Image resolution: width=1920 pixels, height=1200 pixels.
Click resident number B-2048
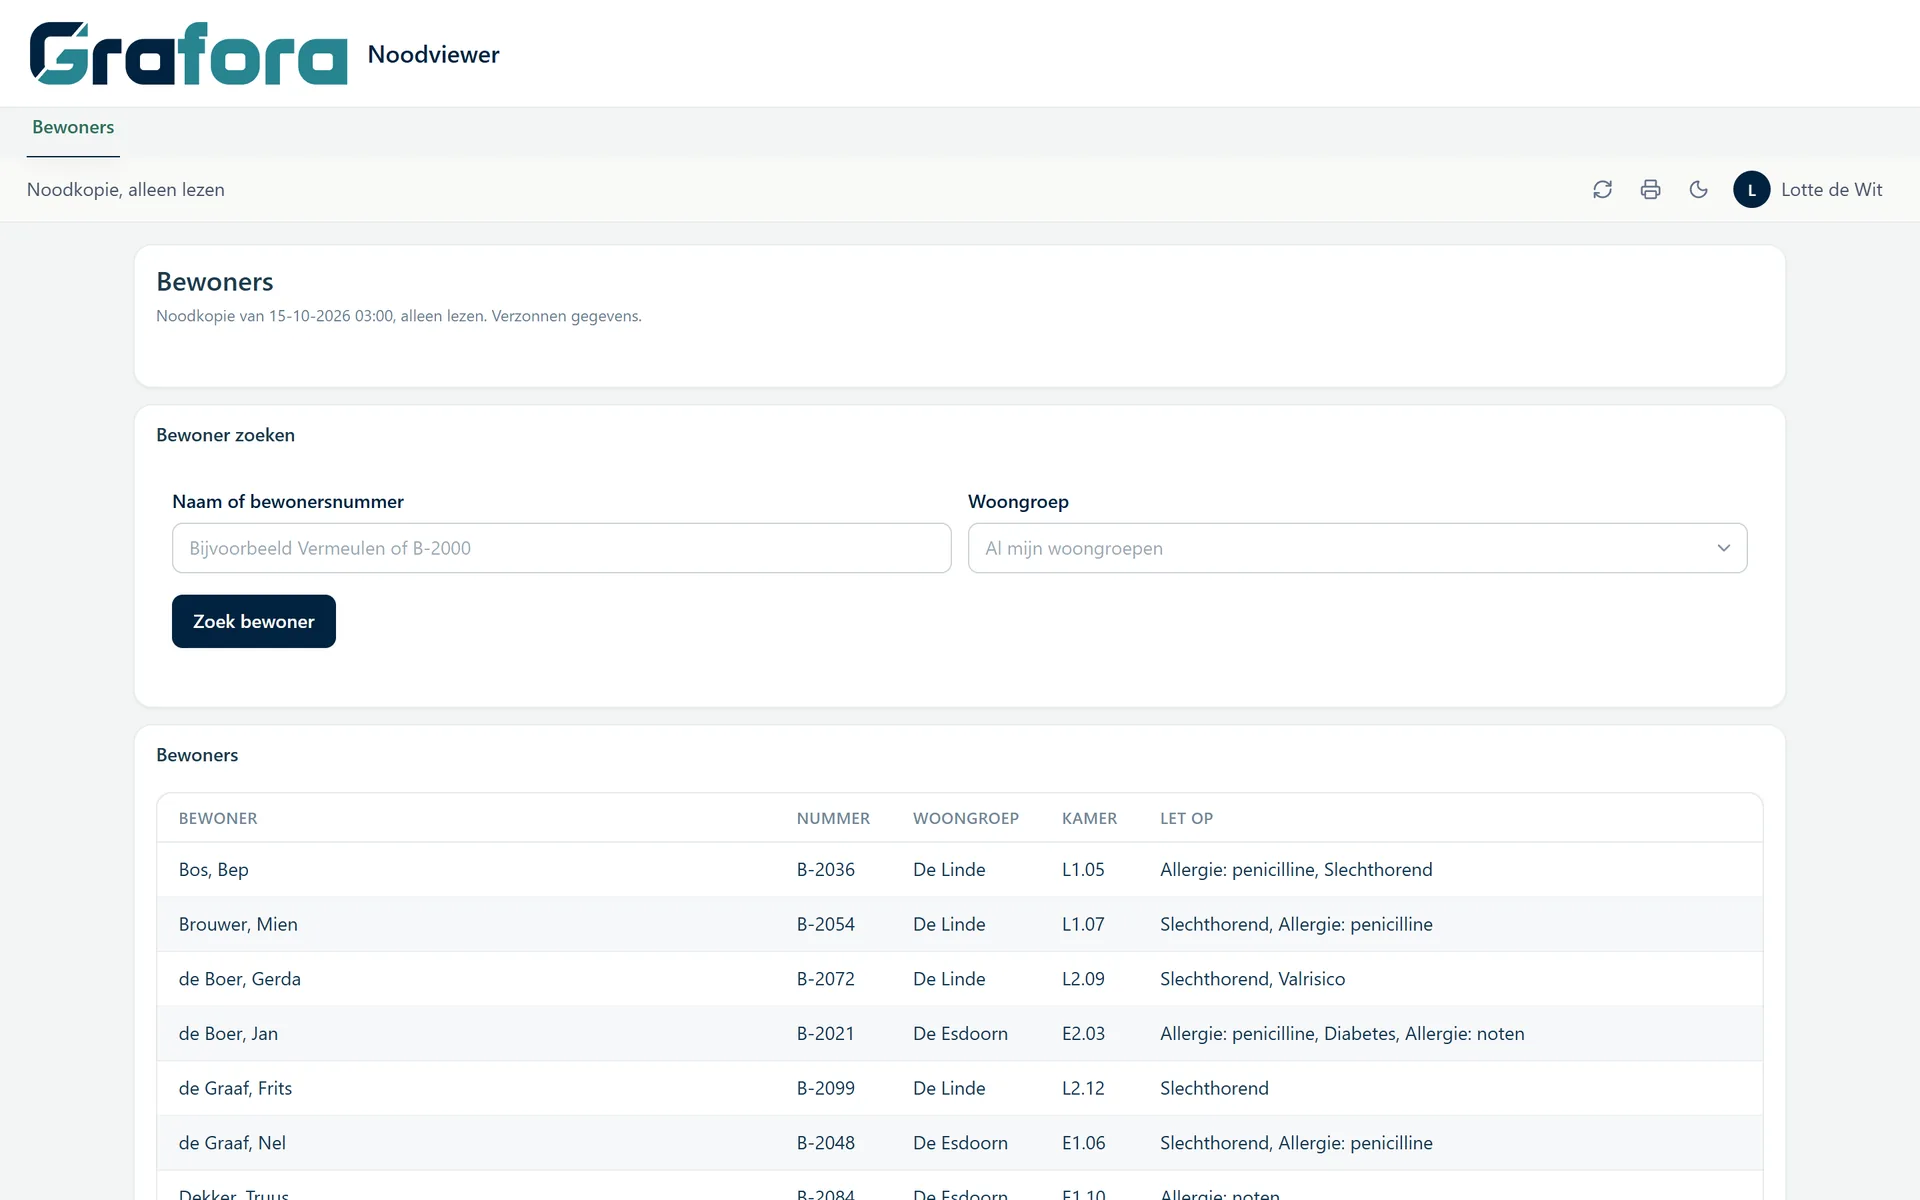[826, 1143]
